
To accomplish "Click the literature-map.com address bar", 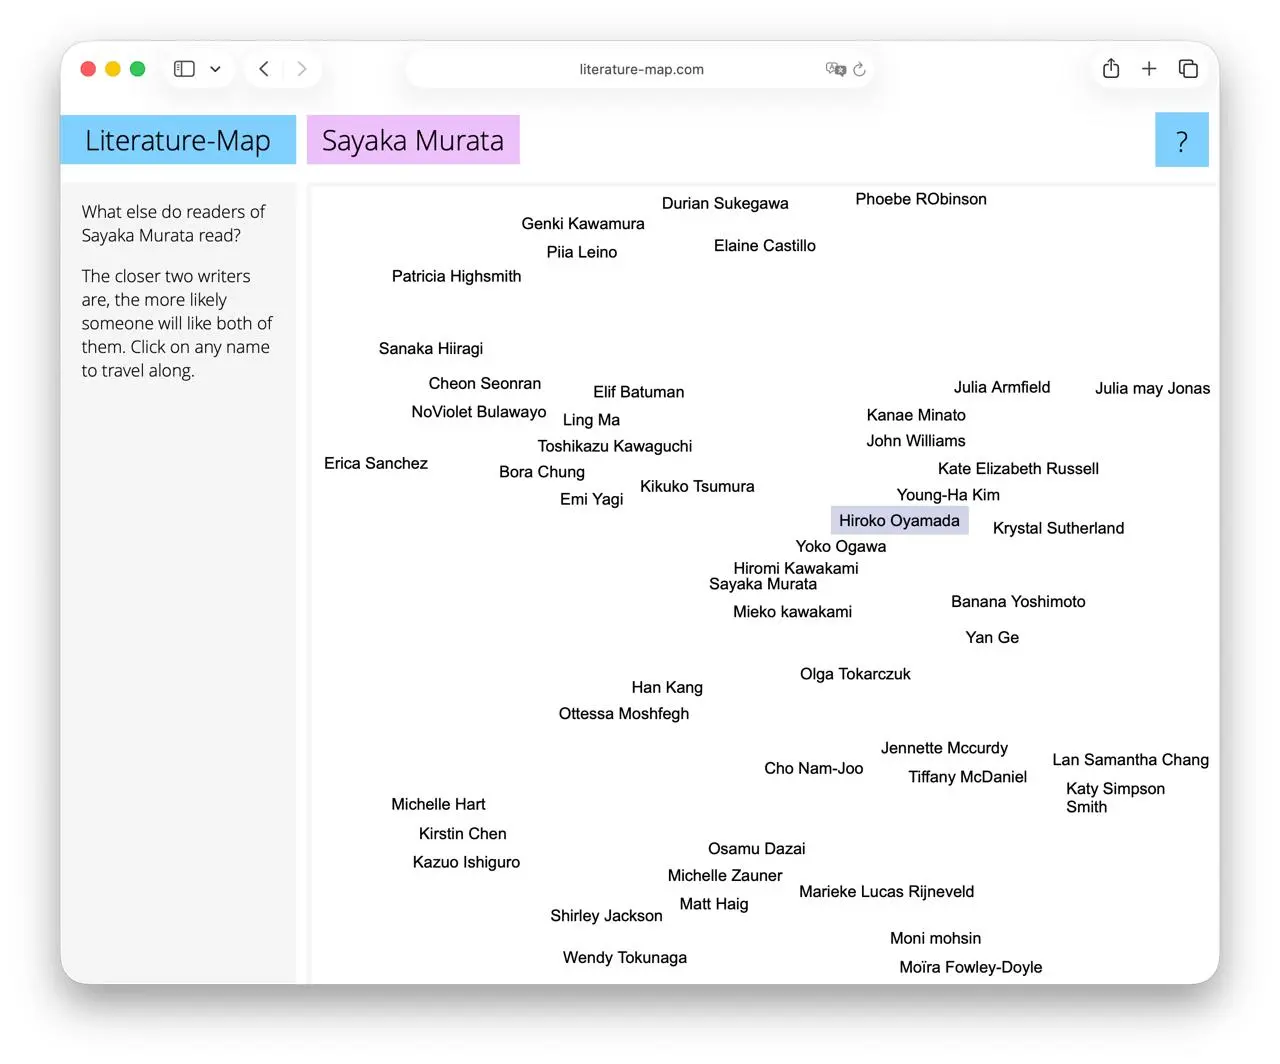I will [641, 69].
